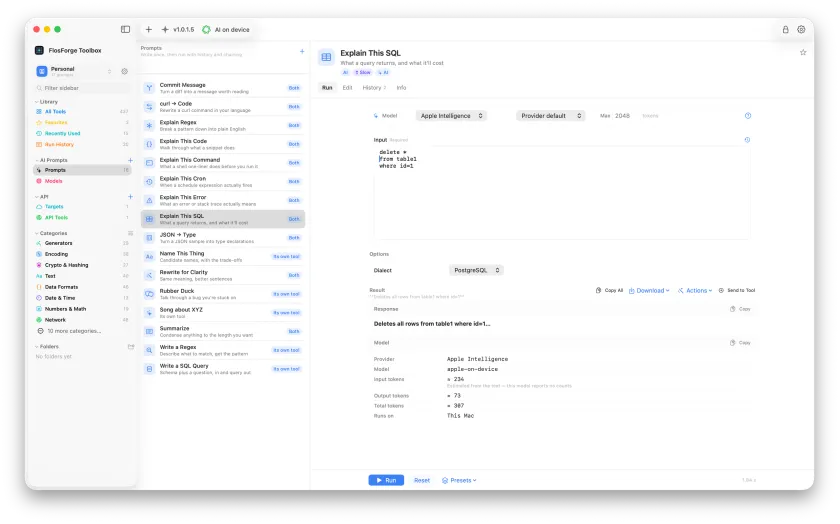
Task: Open the curl → Code prompt
Action: click(x=223, y=107)
